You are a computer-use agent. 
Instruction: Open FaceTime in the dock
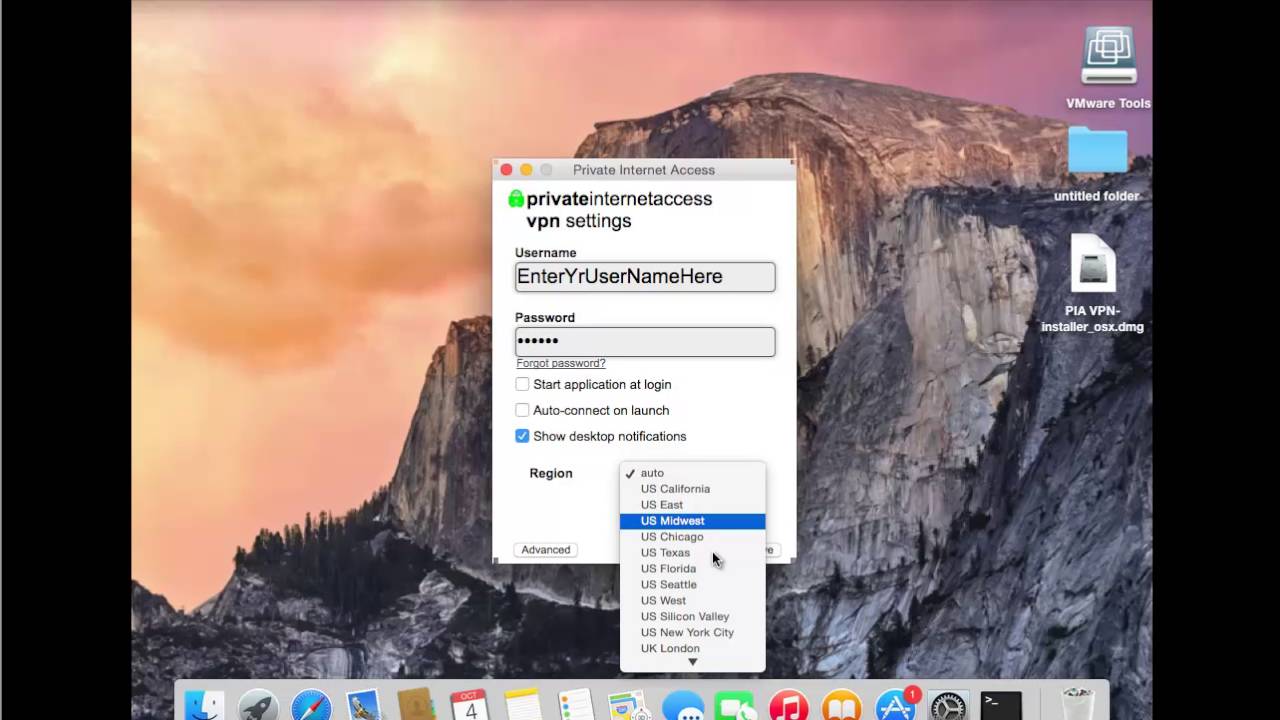736,705
